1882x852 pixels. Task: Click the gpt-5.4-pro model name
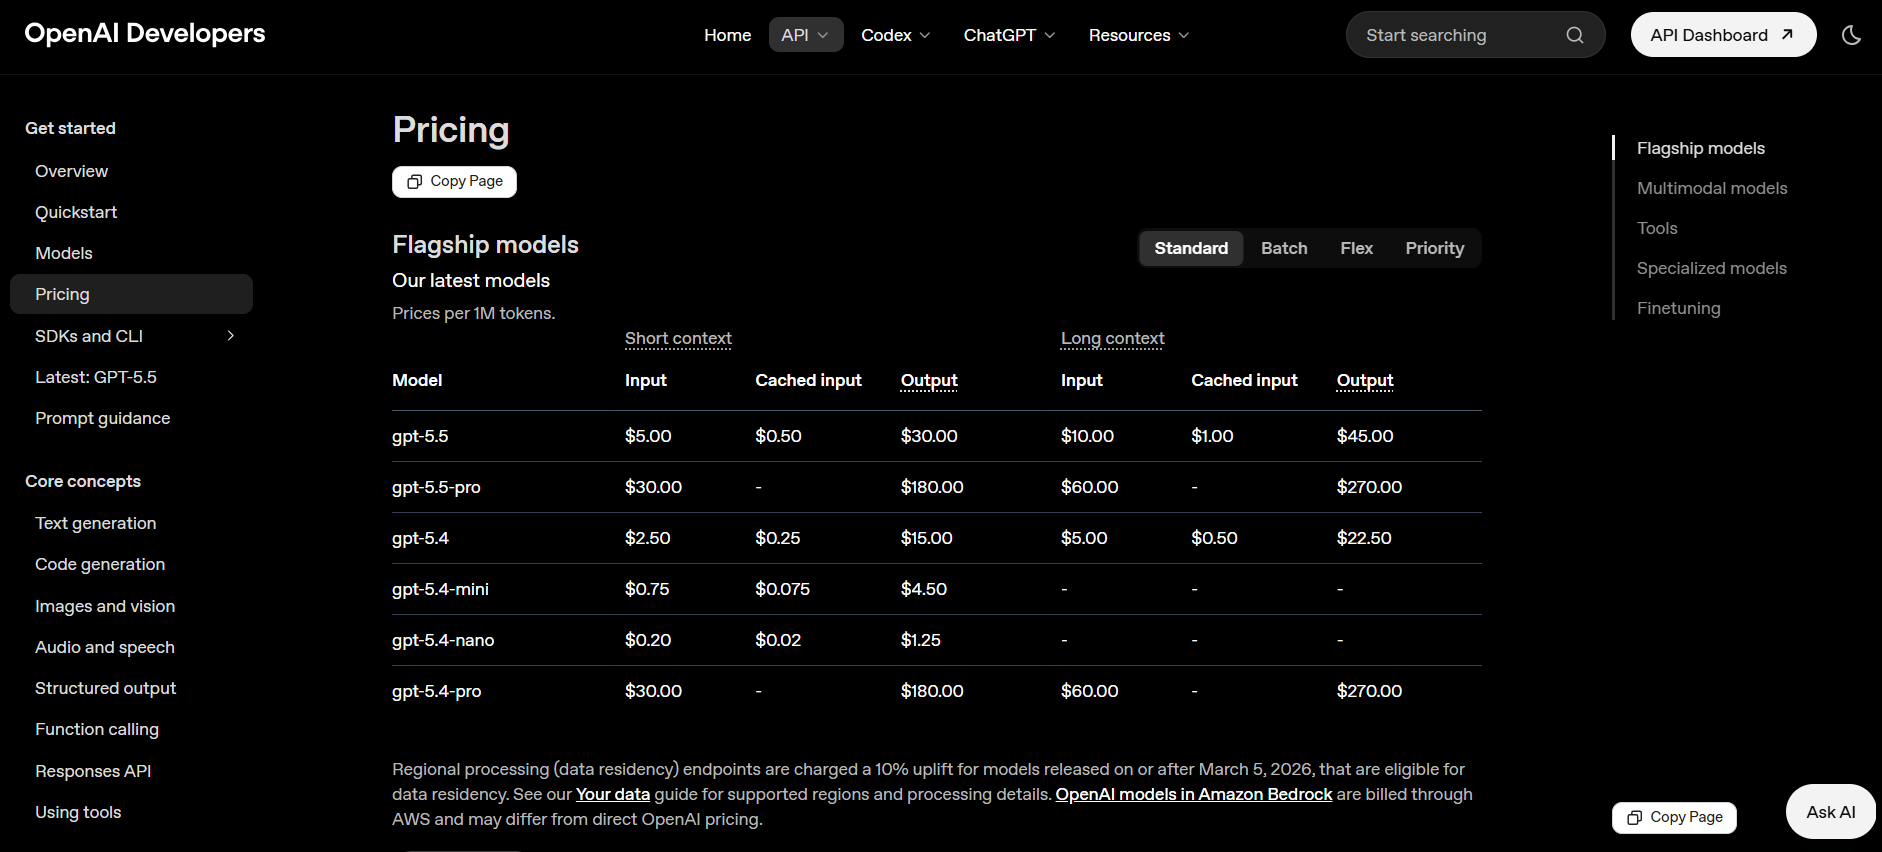436,691
